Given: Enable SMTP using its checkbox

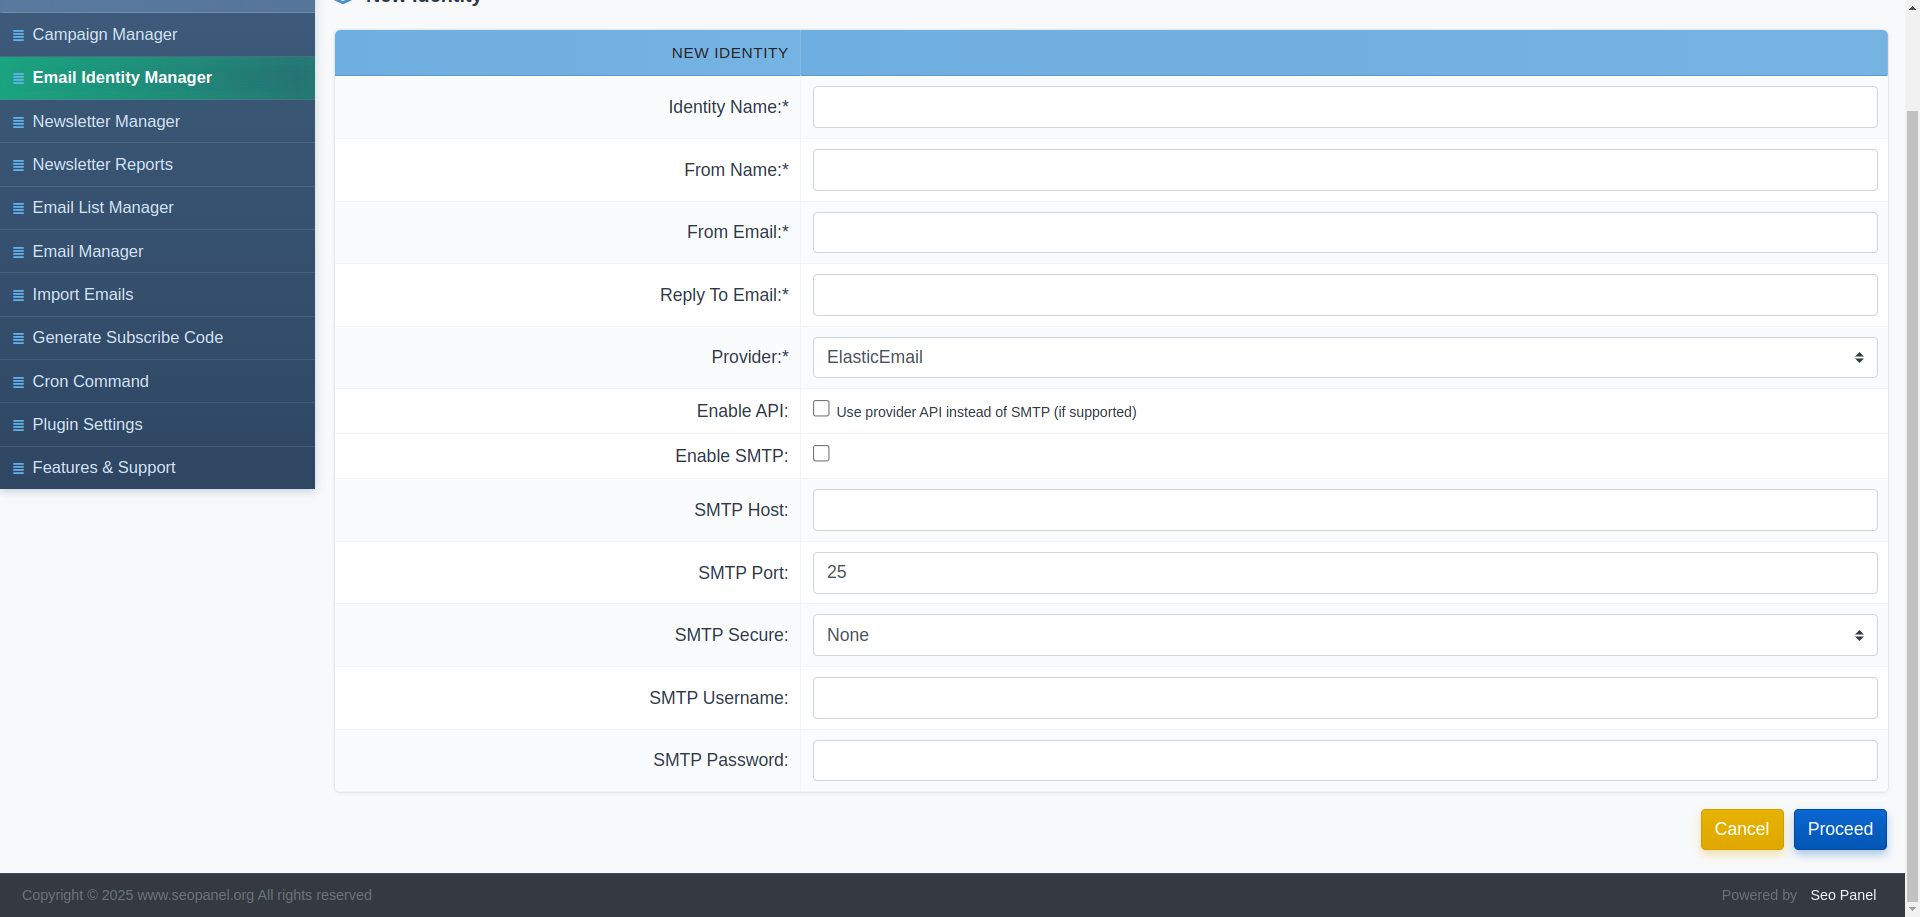Looking at the screenshot, I should coord(821,453).
